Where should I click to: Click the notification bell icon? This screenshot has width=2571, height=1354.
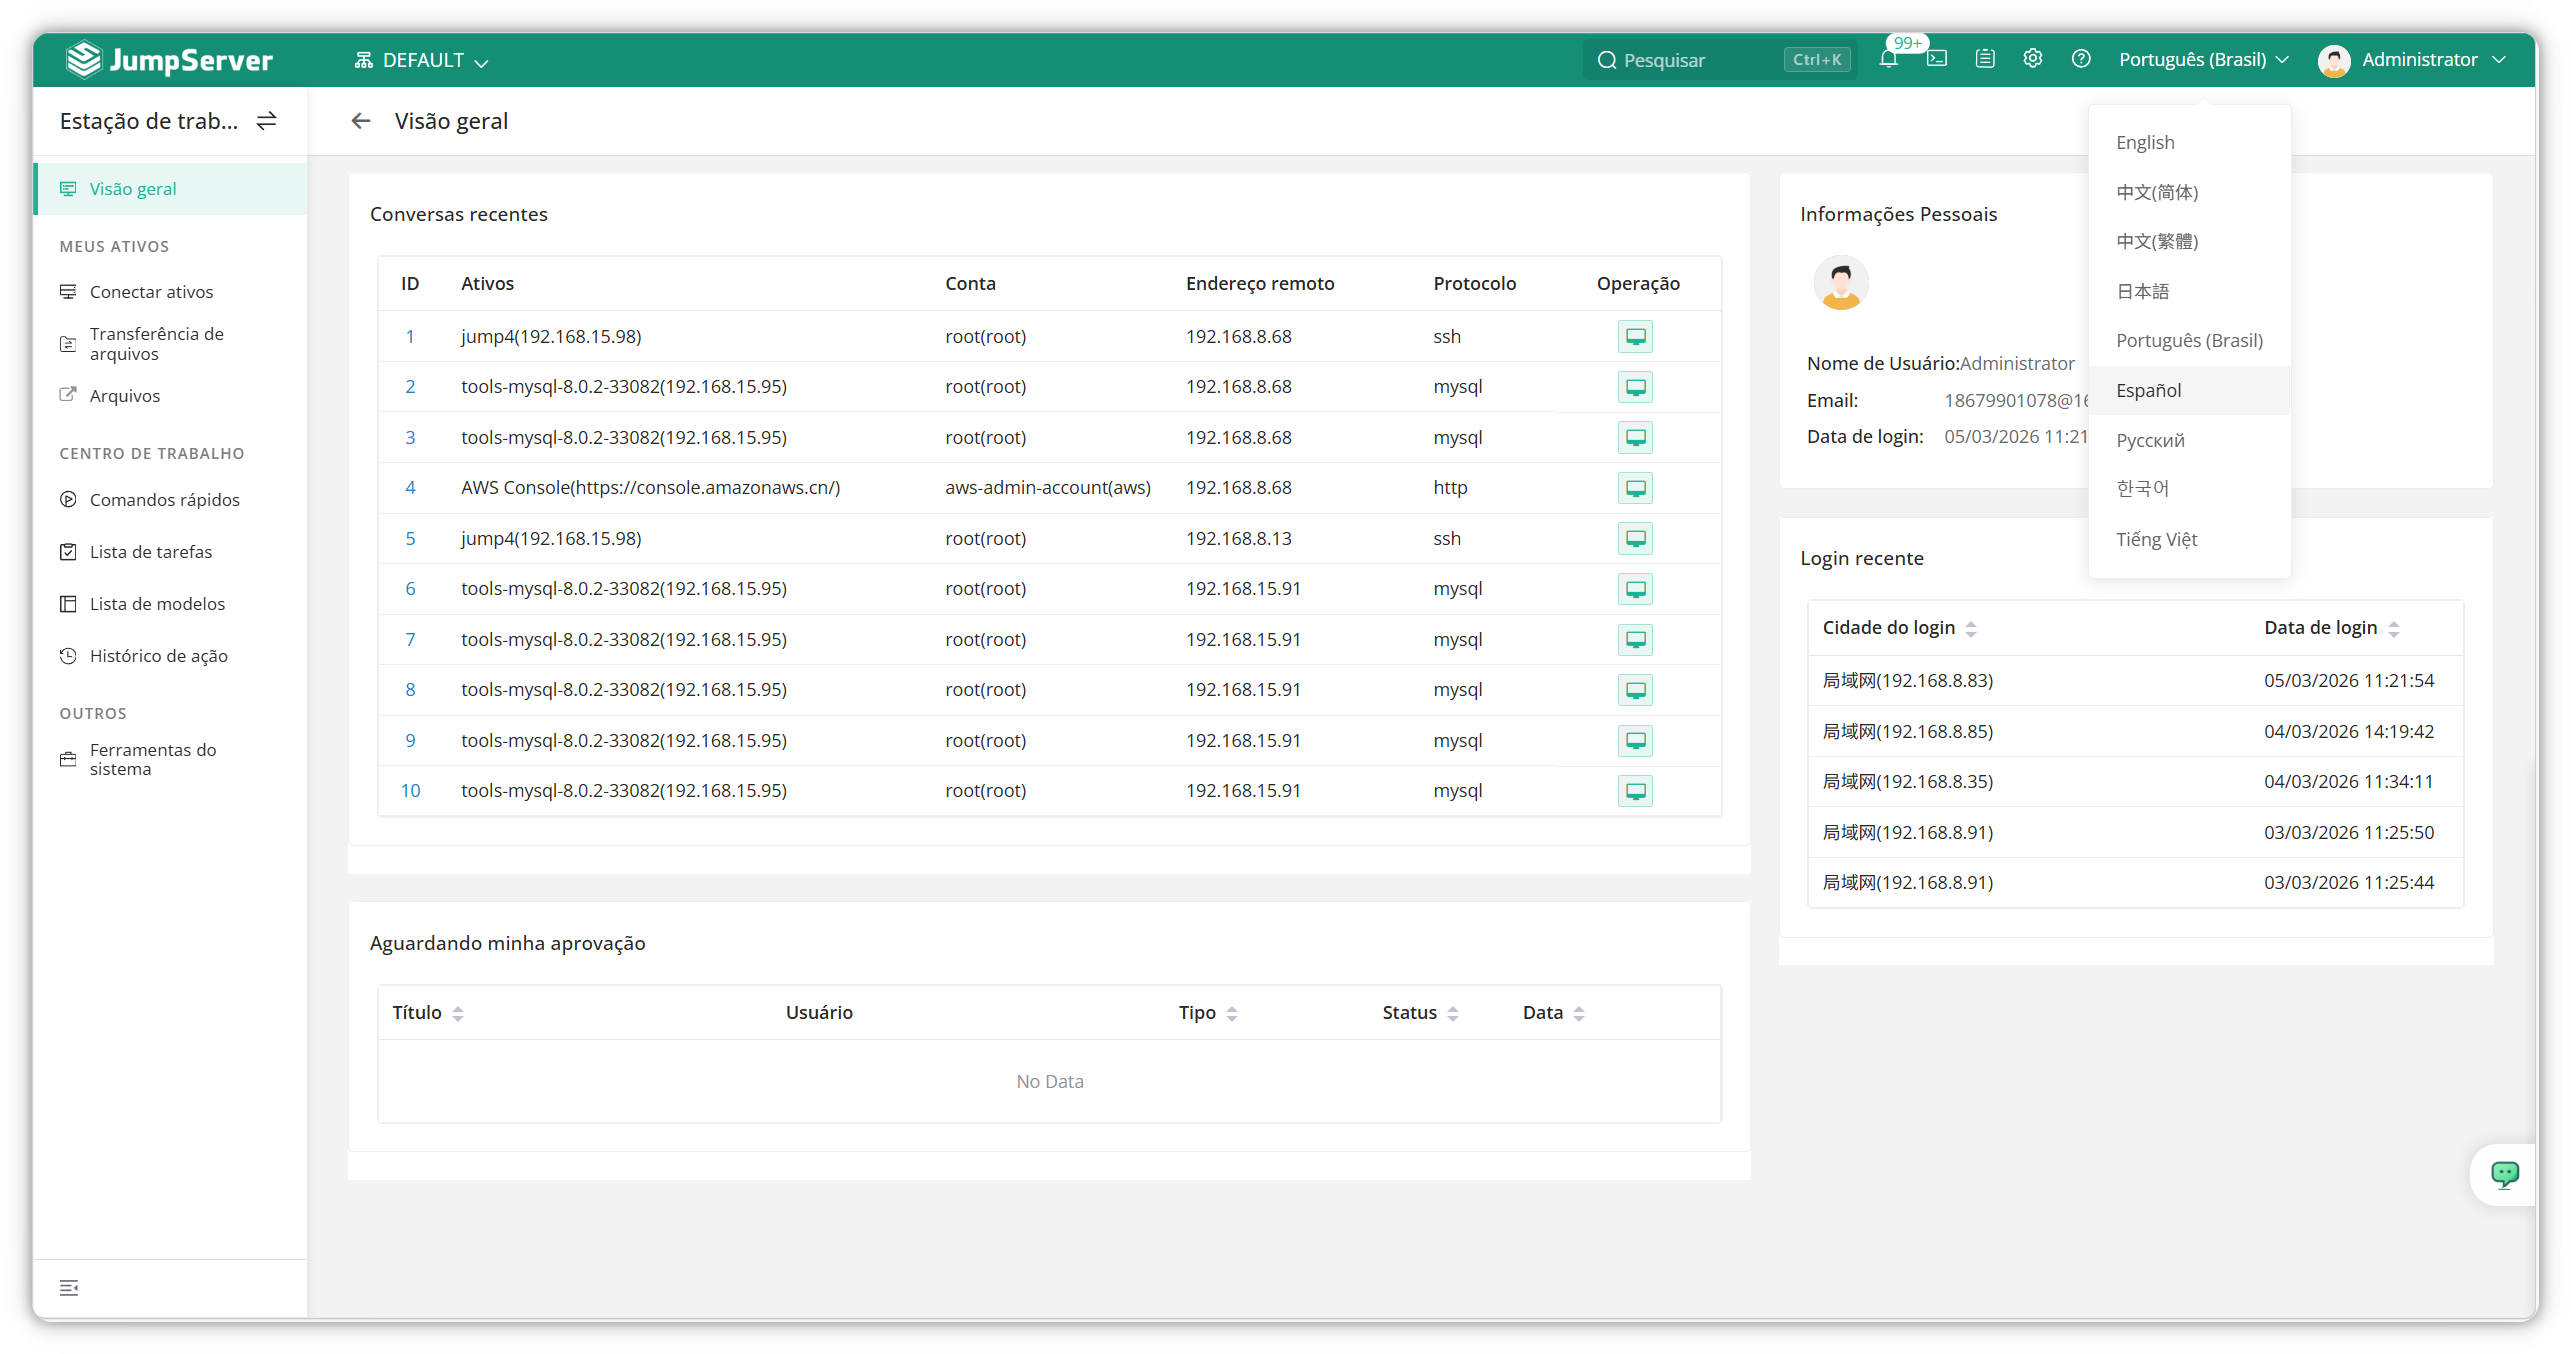pos(1888,59)
